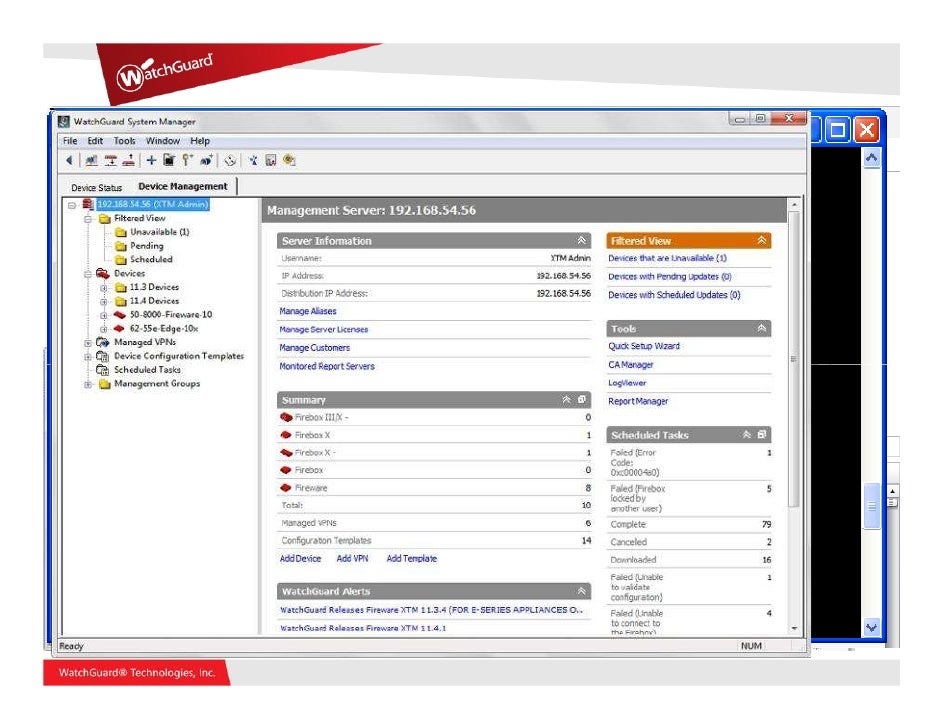The width and height of the screenshot is (942, 728).
Task: Collapse the Server Information panel chevron
Action: (582, 240)
